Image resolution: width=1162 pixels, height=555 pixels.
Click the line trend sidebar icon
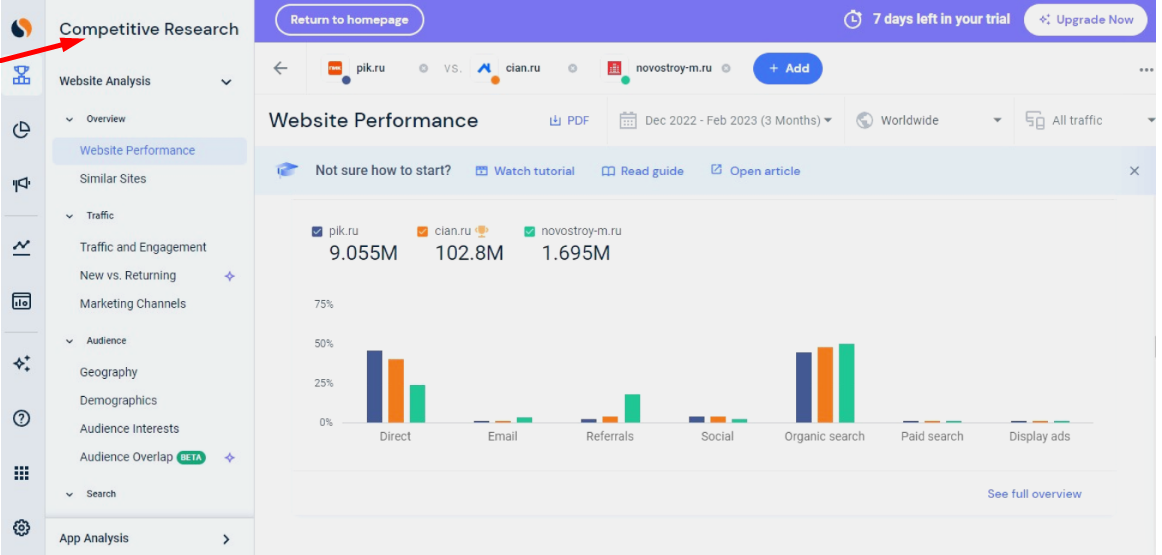point(21,247)
